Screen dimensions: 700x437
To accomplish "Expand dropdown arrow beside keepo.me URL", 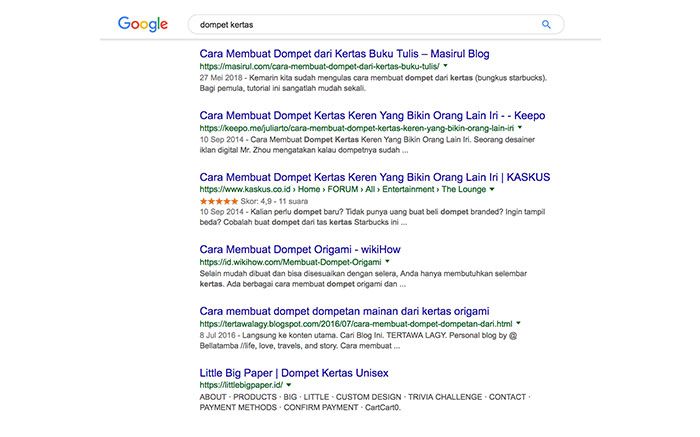I will point(520,128).
